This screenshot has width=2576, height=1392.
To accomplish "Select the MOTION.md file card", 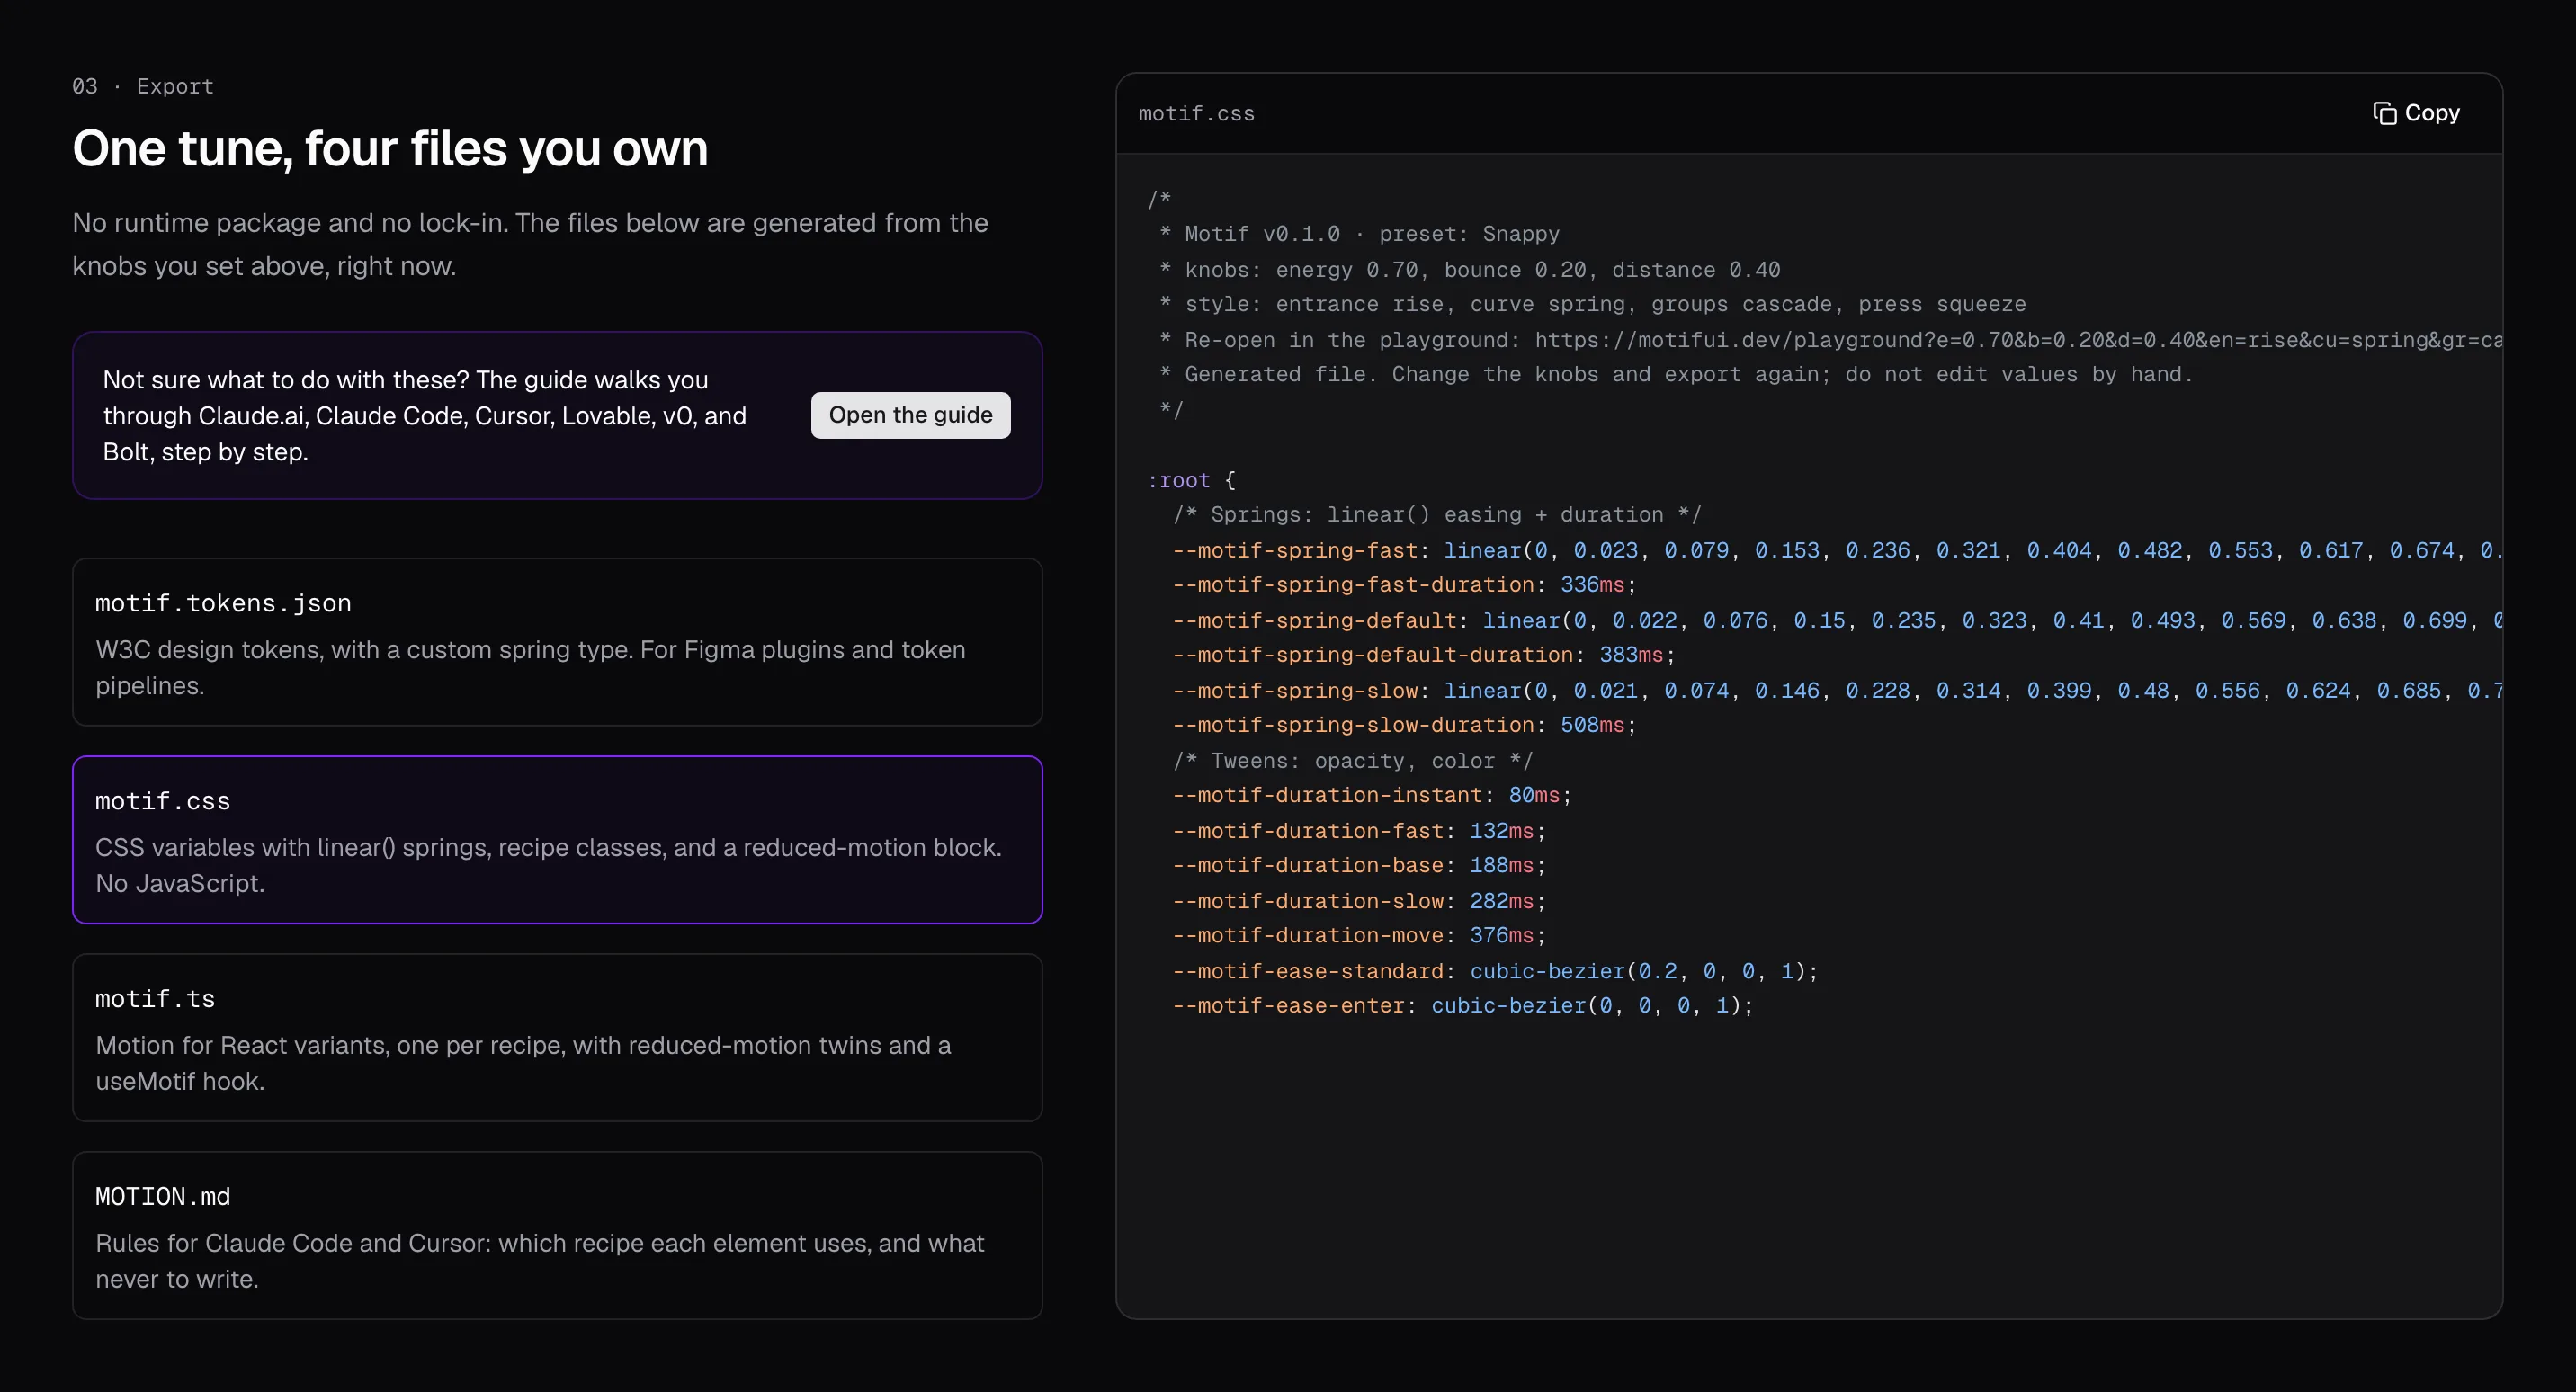I will pyautogui.click(x=557, y=1236).
